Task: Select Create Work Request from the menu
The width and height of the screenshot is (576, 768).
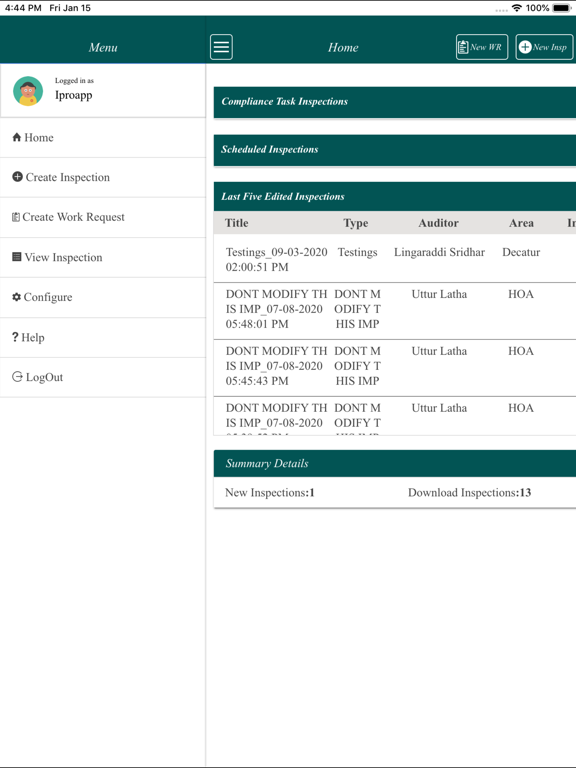Action: pyautogui.click(x=103, y=217)
